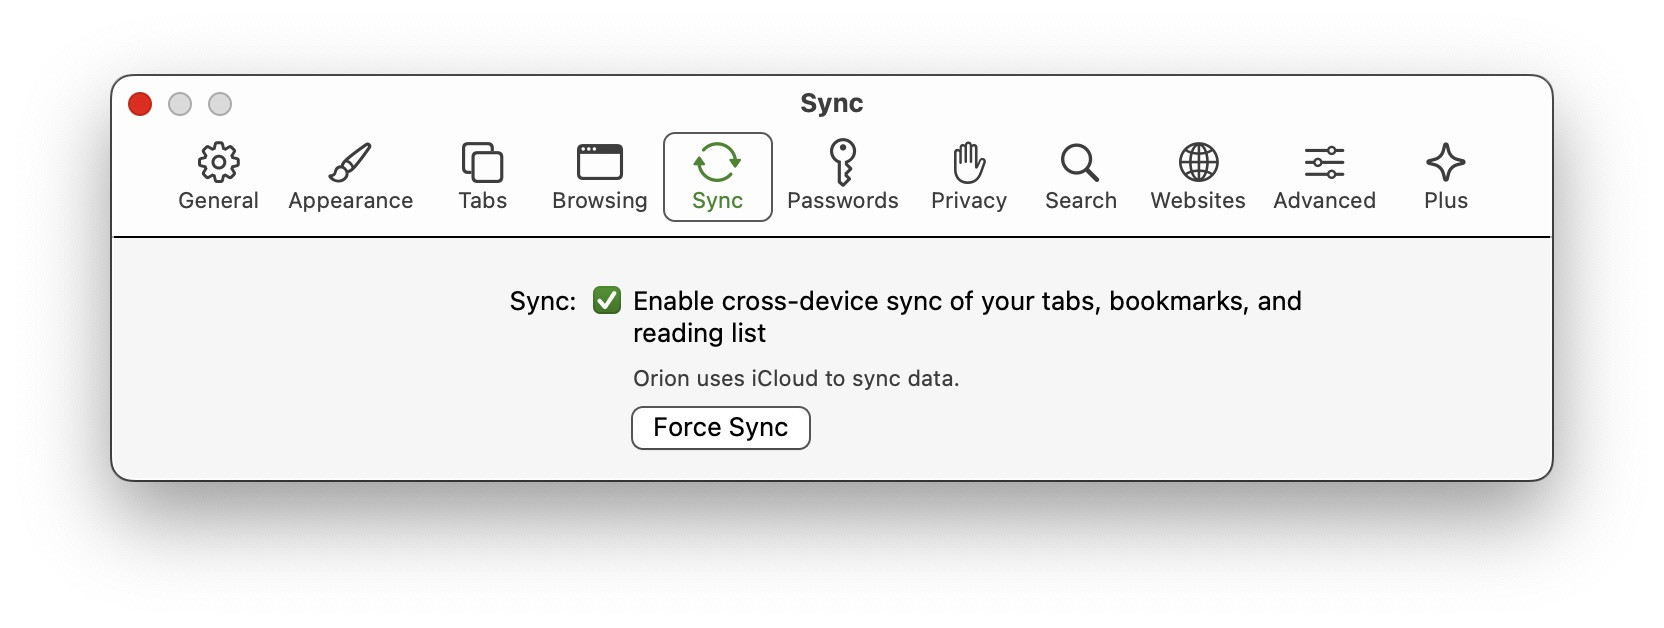The height and width of the screenshot is (628, 1664).
Task: Select the Websites globe icon
Action: point(1198,162)
